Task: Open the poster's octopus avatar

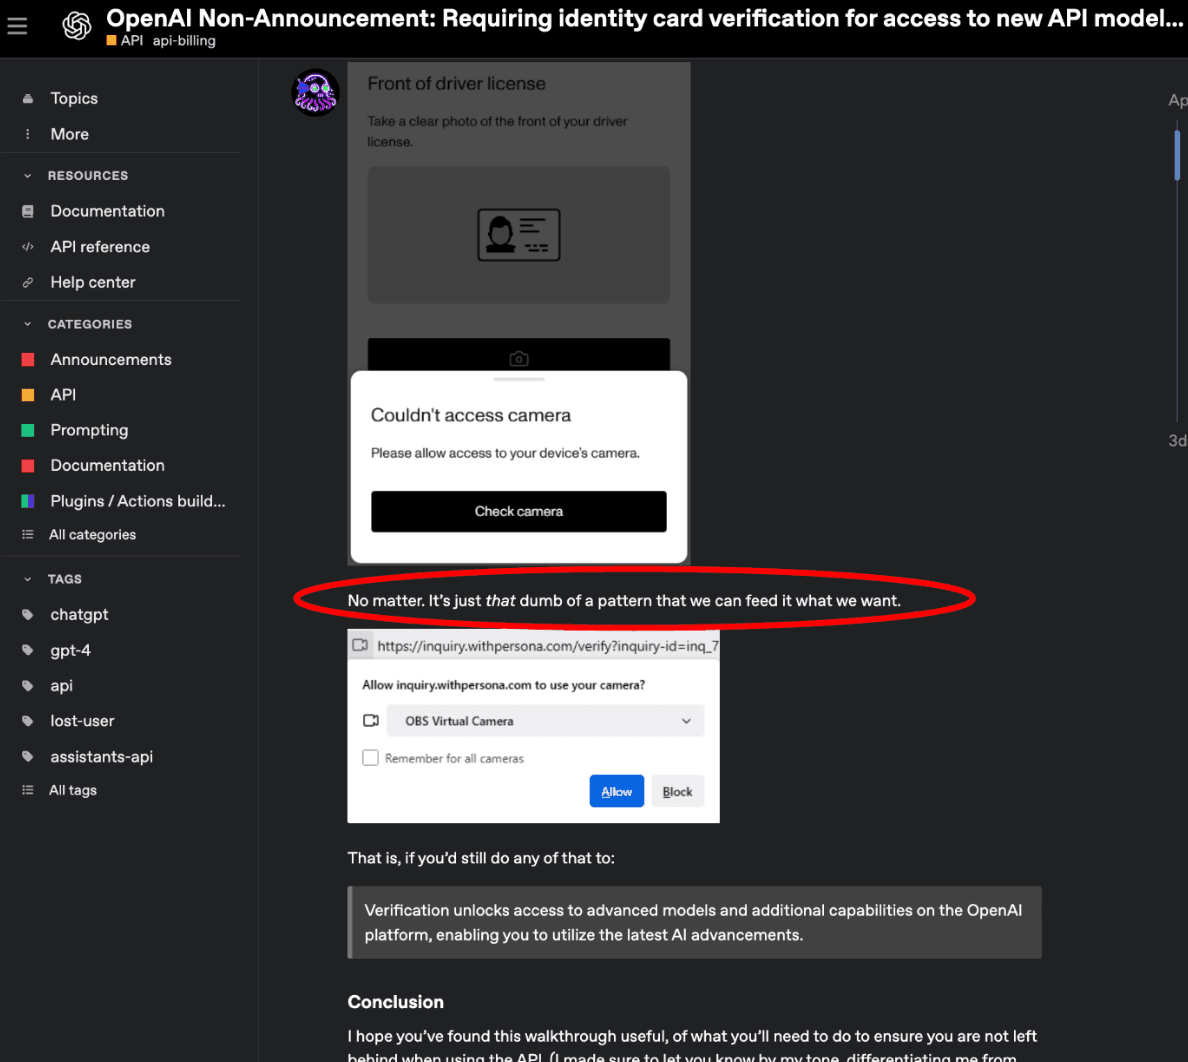Action: click(315, 92)
